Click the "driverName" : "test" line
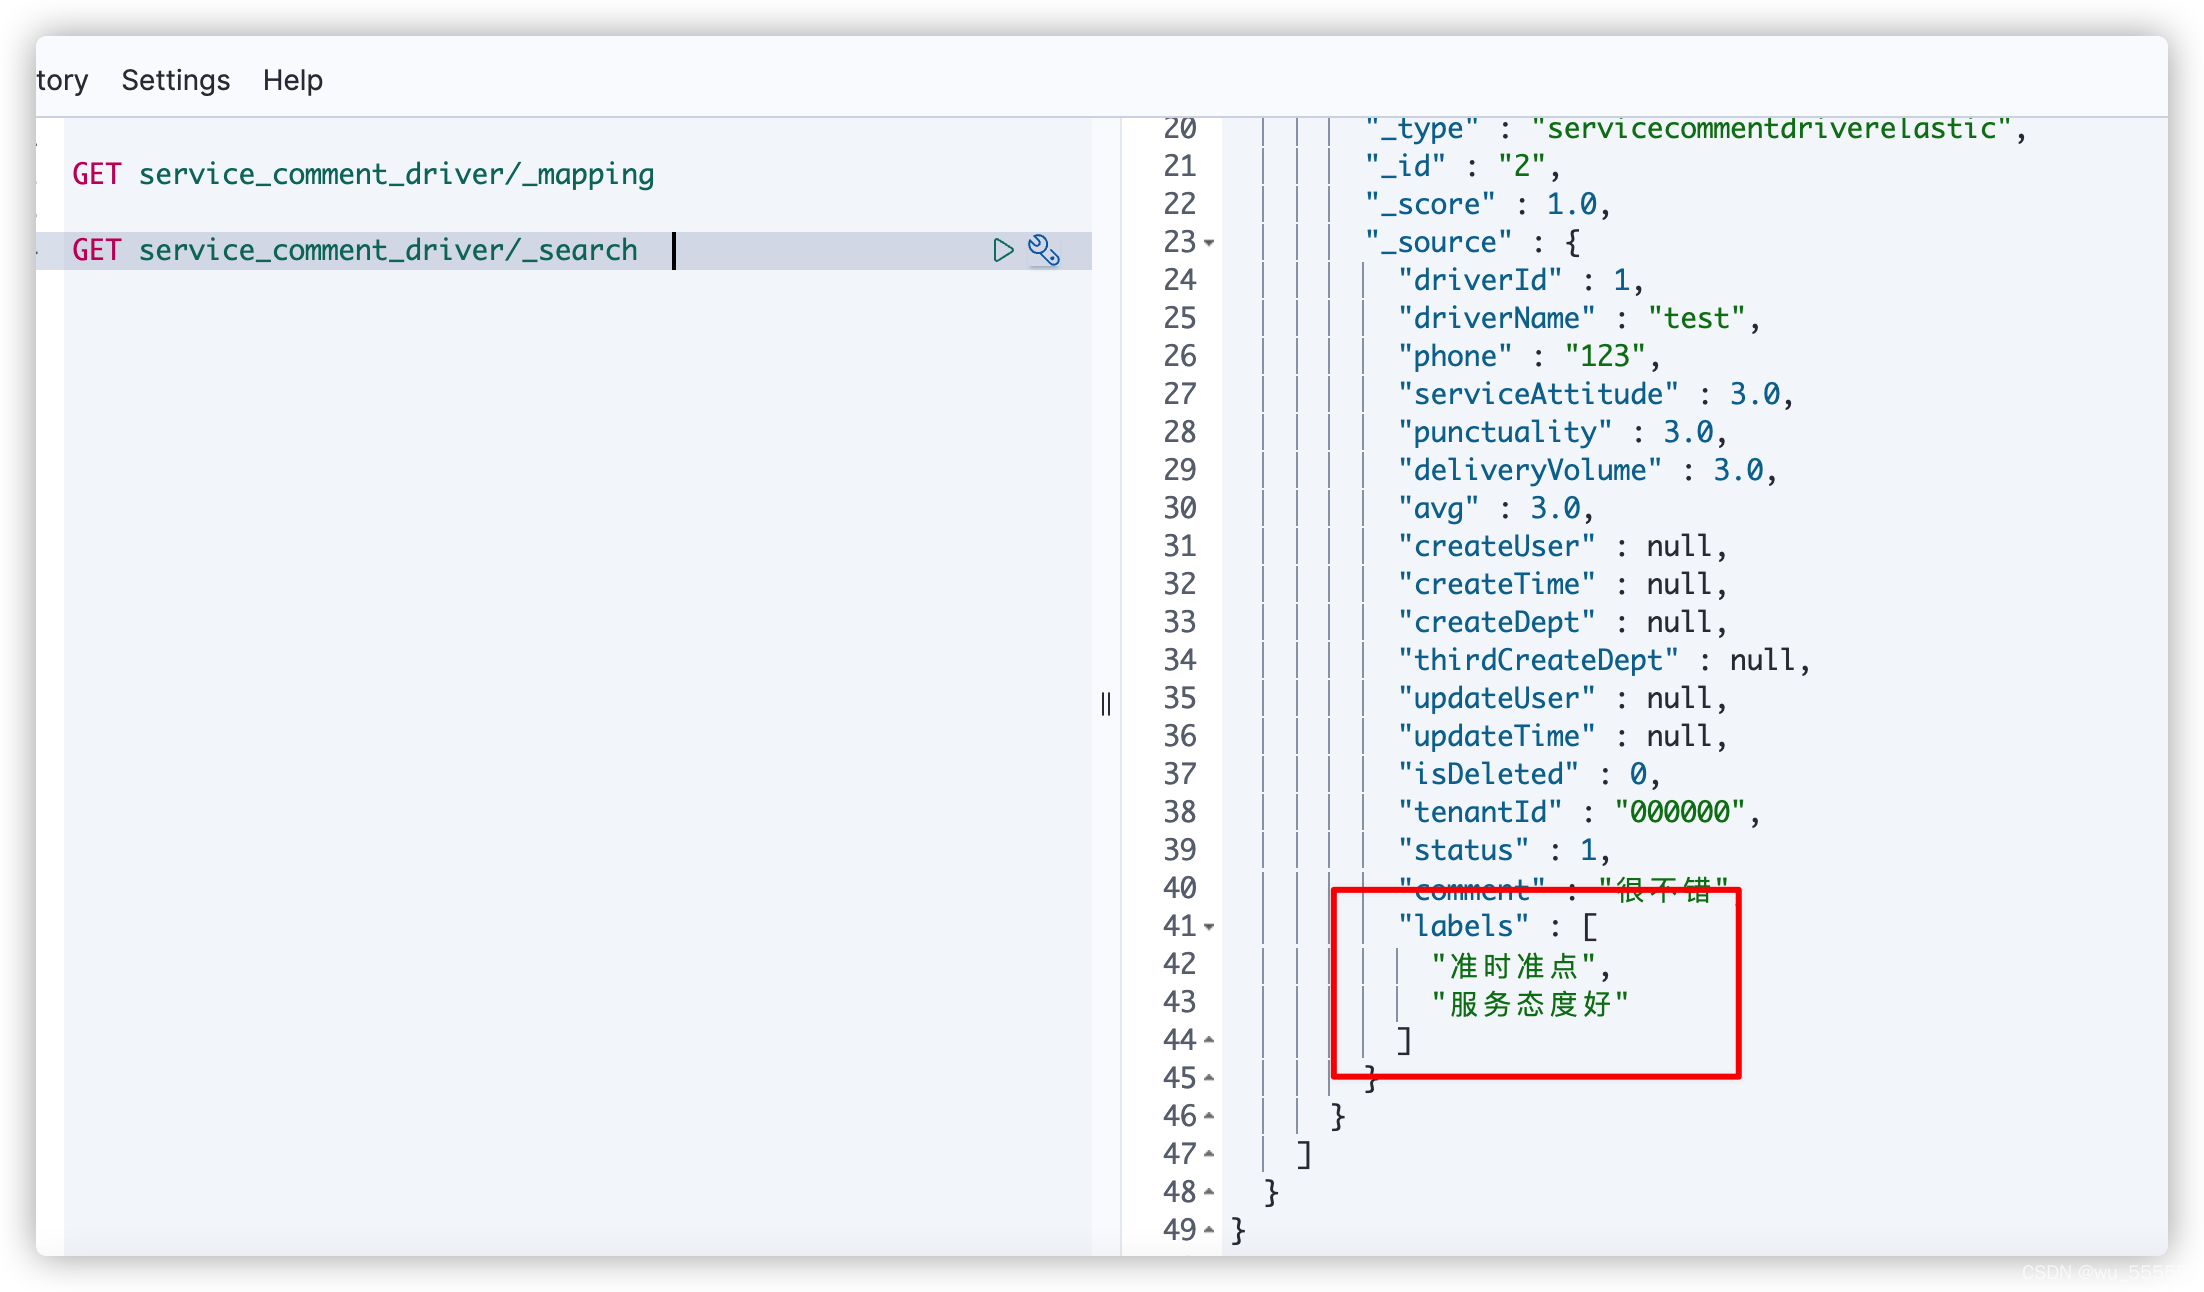This screenshot has width=2204, height=1292. pyautogui.click(x=1579, y=318)
